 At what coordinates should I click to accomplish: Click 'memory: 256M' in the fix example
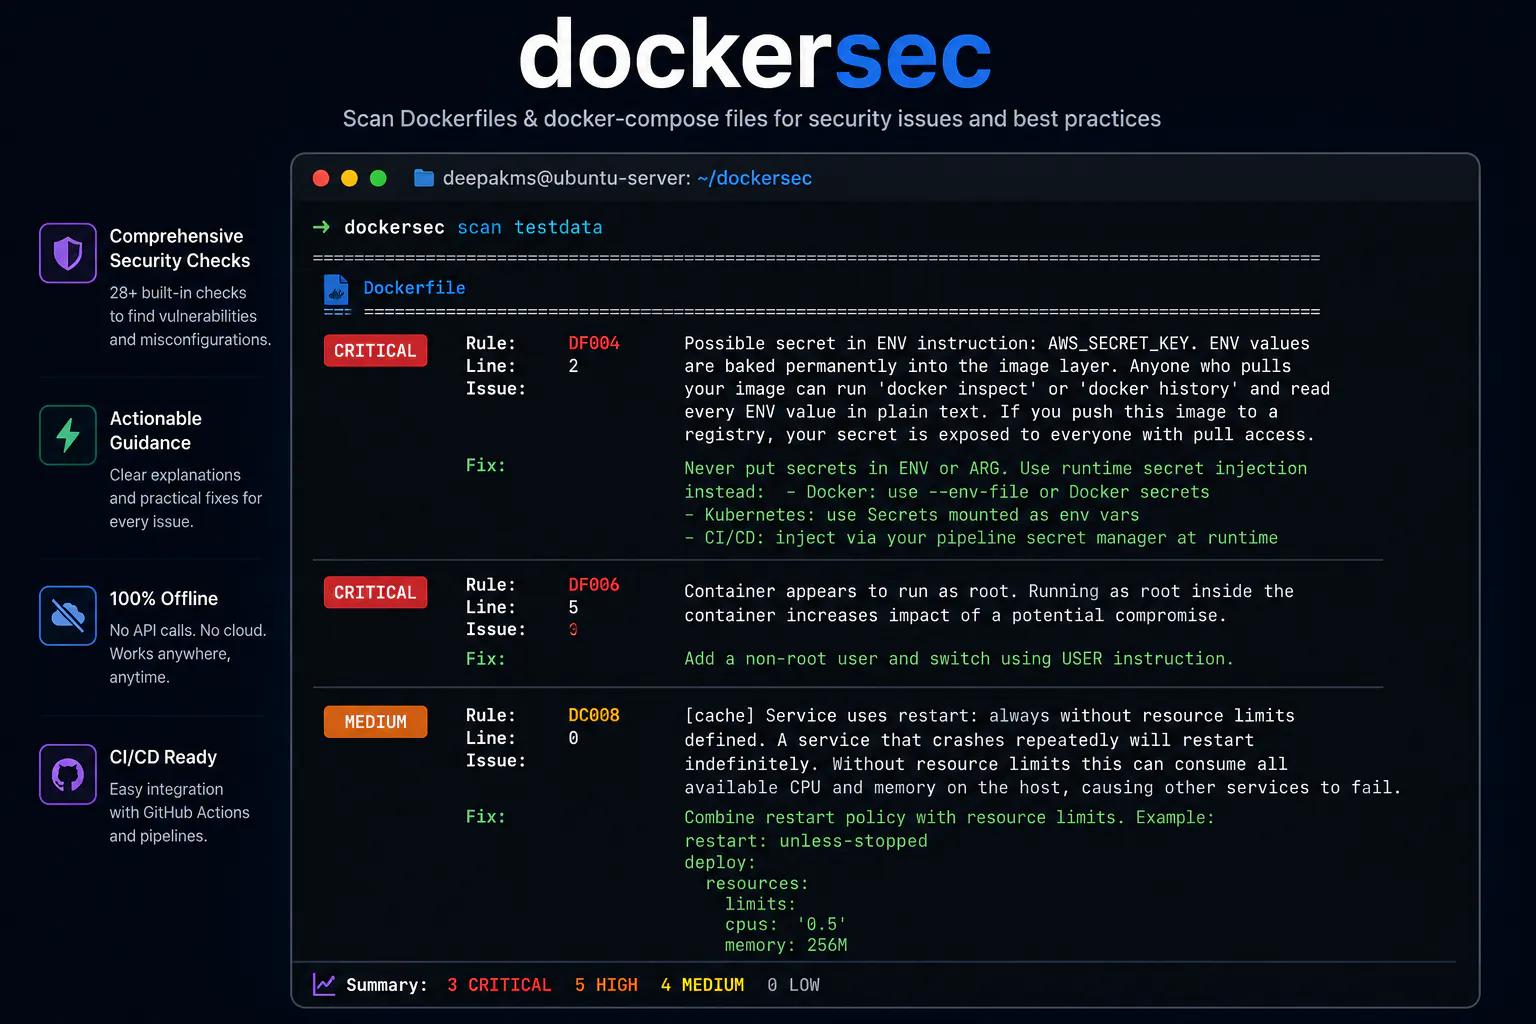click(x=786, y=945)
